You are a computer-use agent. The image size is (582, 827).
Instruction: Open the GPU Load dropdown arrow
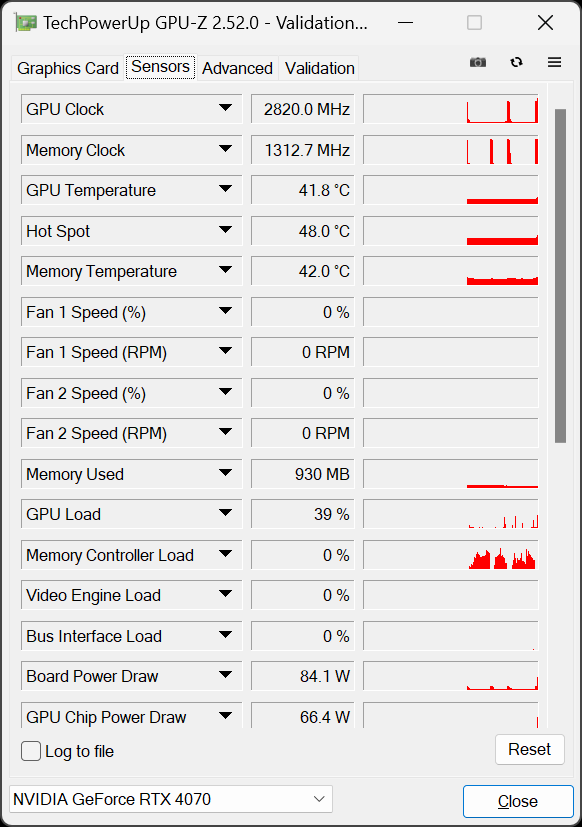point(225,513)
